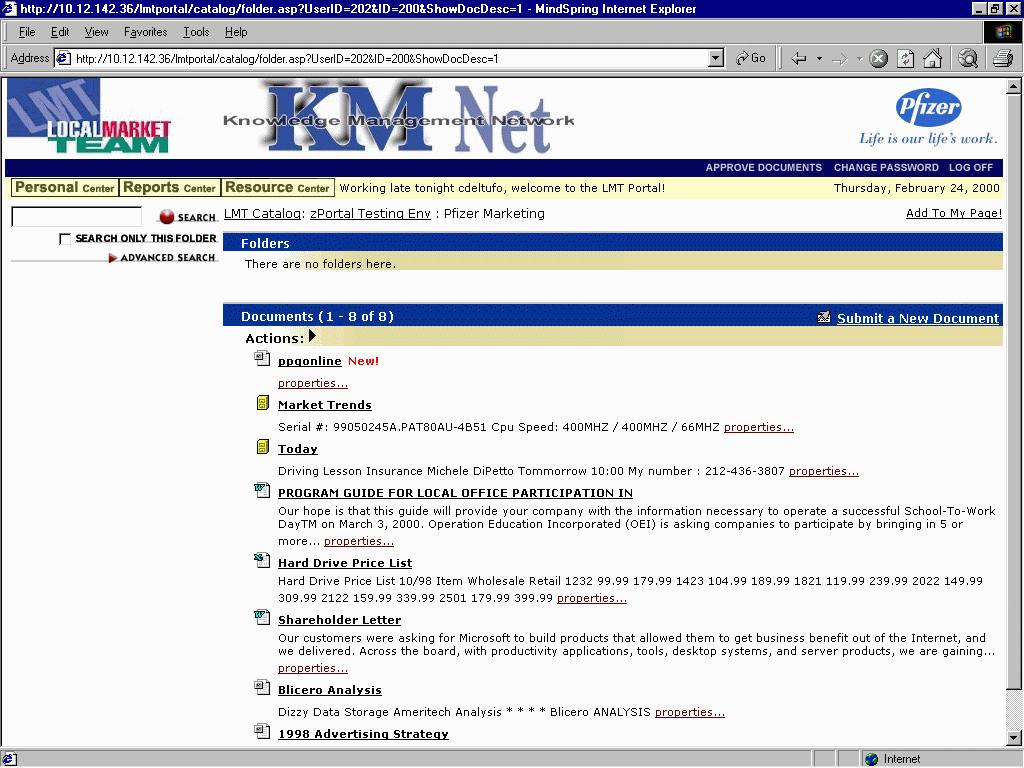Screen dimensions: 1024x768
Task: Switch to the Reports Center tab
Action: pyautogui.click(x=169, y=188)
